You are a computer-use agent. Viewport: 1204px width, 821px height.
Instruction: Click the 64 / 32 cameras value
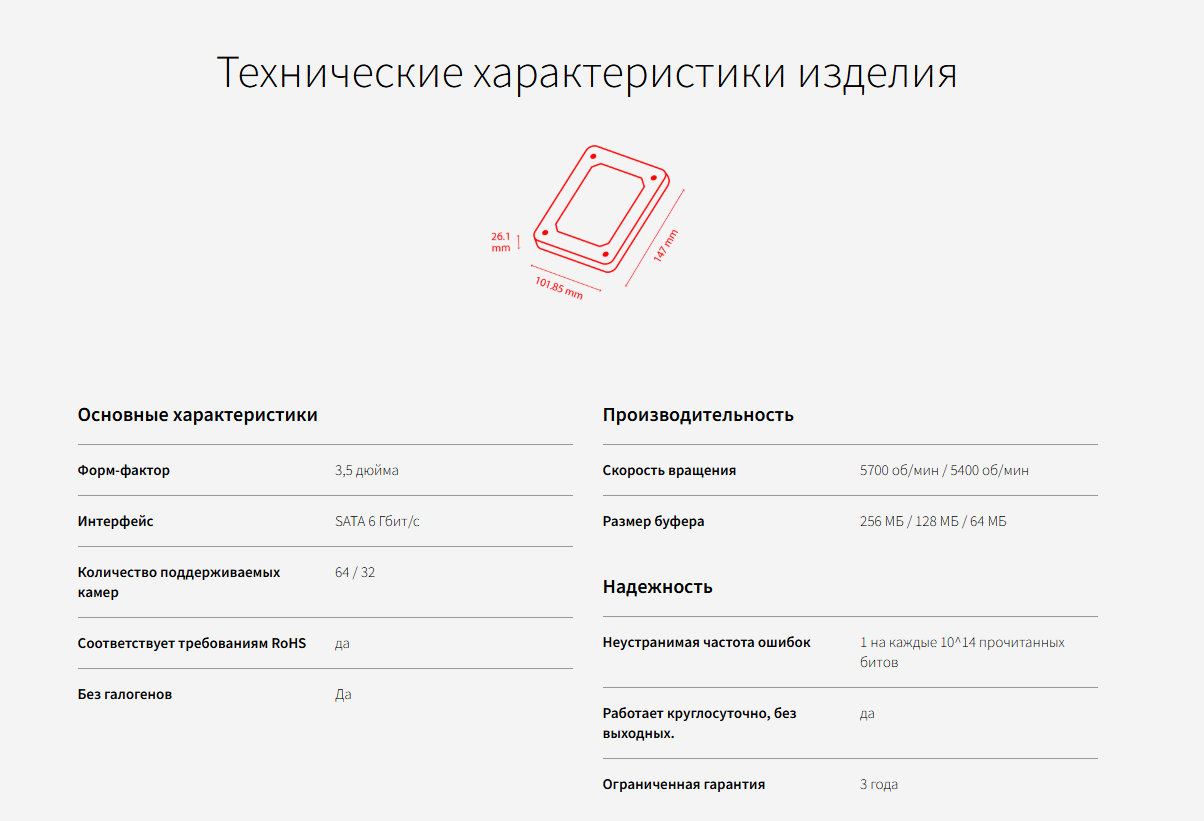pos(355,572)
